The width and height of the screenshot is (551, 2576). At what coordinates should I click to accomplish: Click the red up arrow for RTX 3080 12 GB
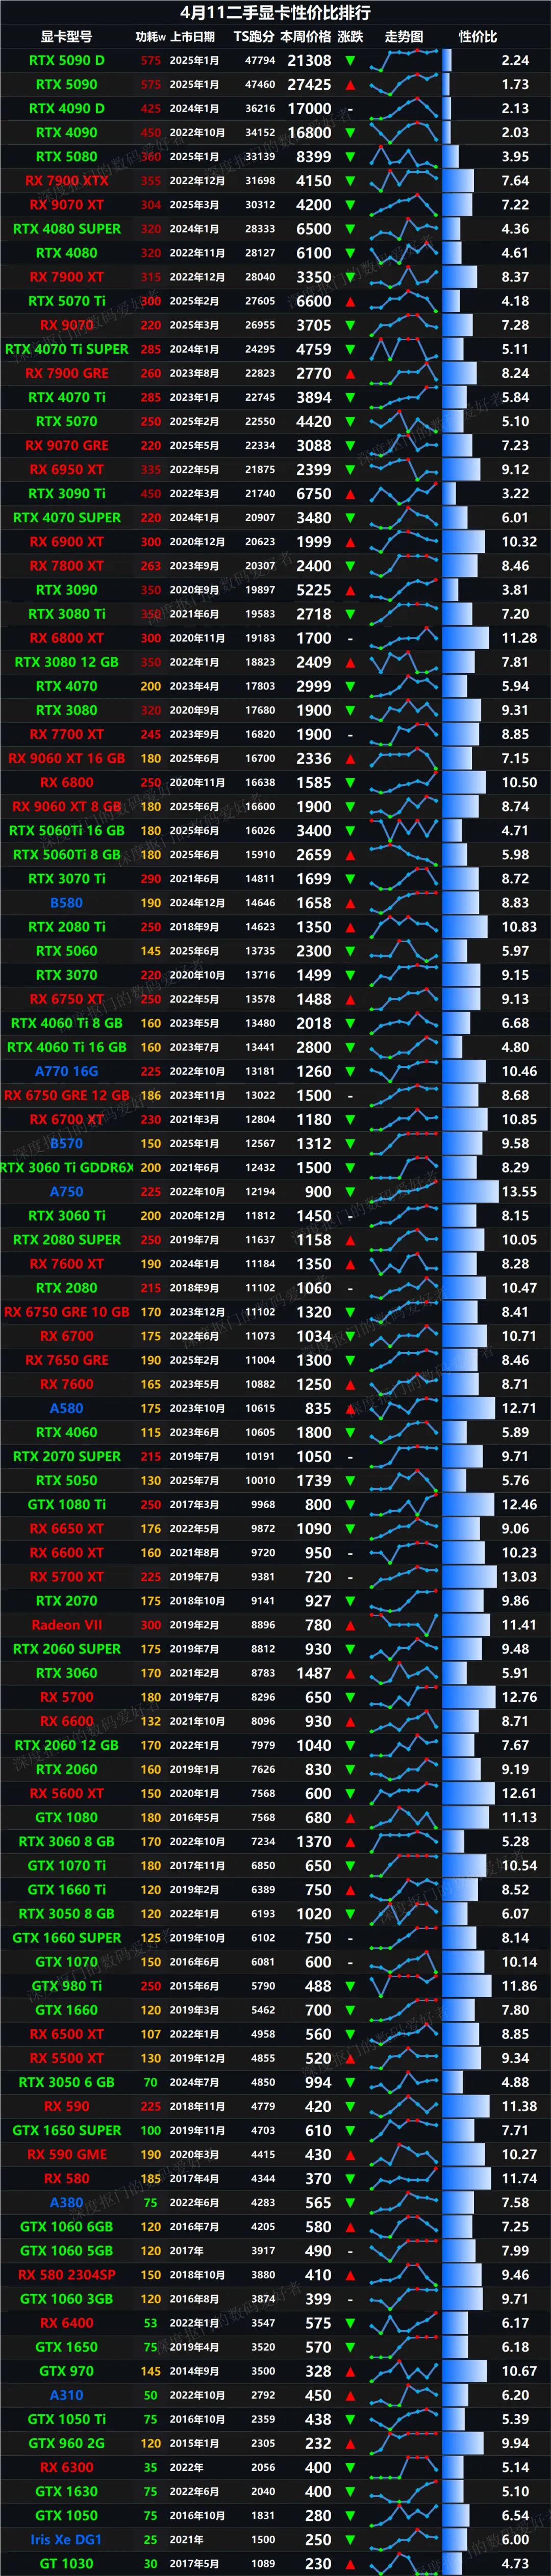(x=350, y=662)
